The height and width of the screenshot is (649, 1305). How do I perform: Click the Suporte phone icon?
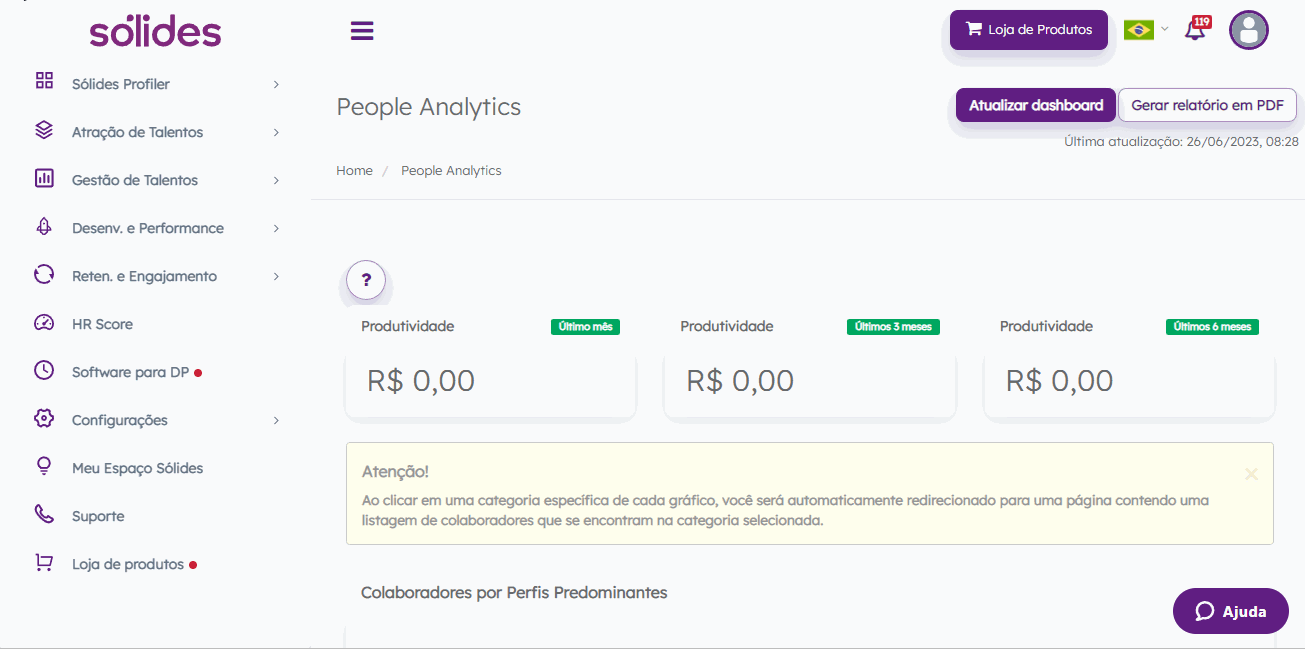(44, 515)
